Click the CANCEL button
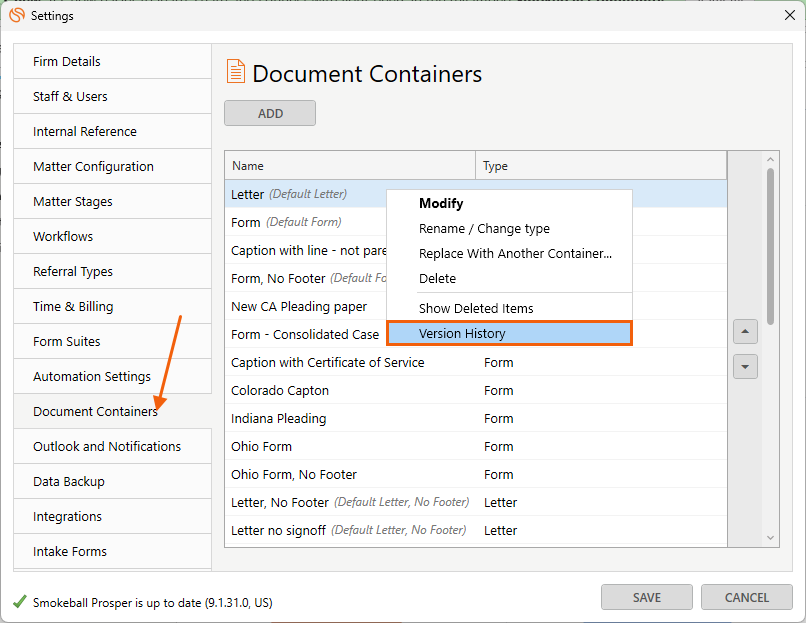806x623 pixels. pos(746,597)
